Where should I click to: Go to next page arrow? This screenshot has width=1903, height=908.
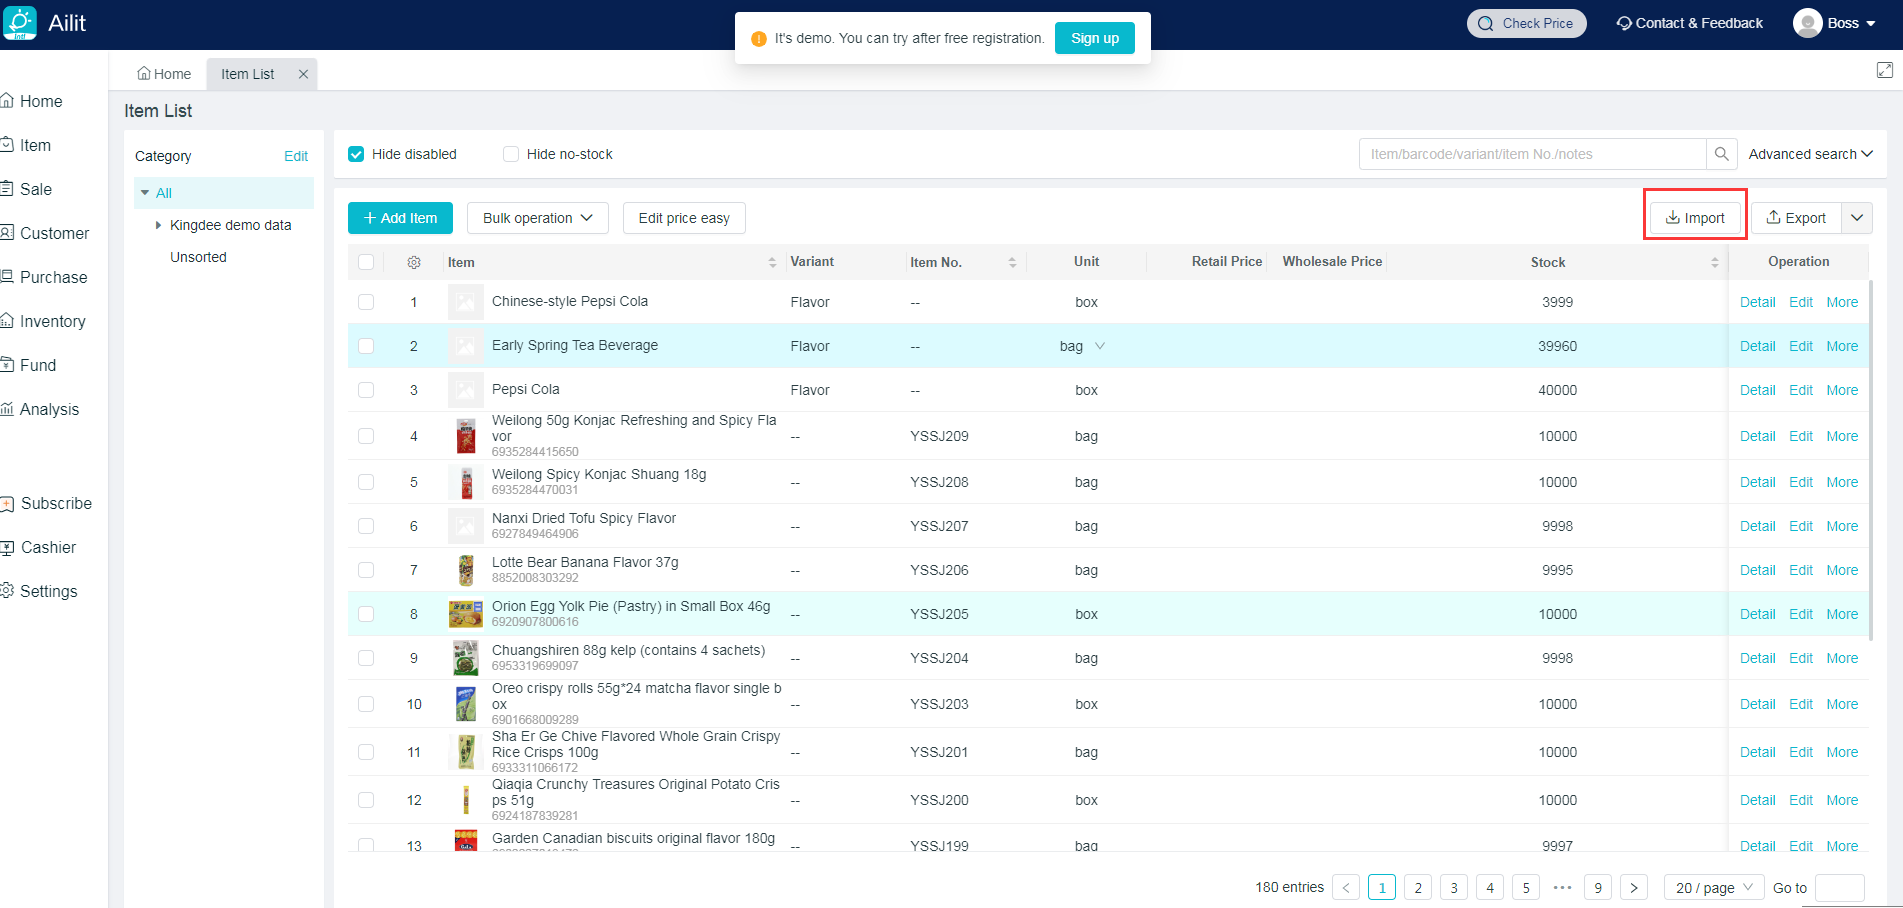1633,887
